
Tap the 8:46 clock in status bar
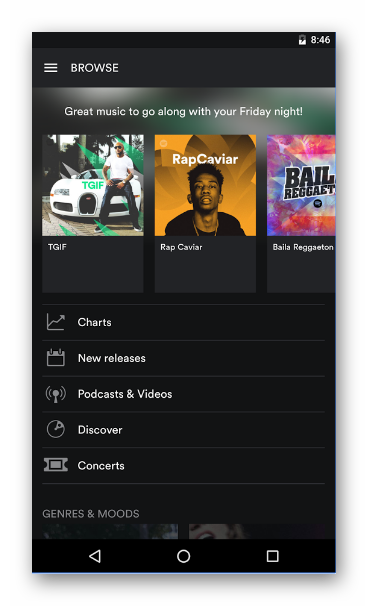[320, 40]
